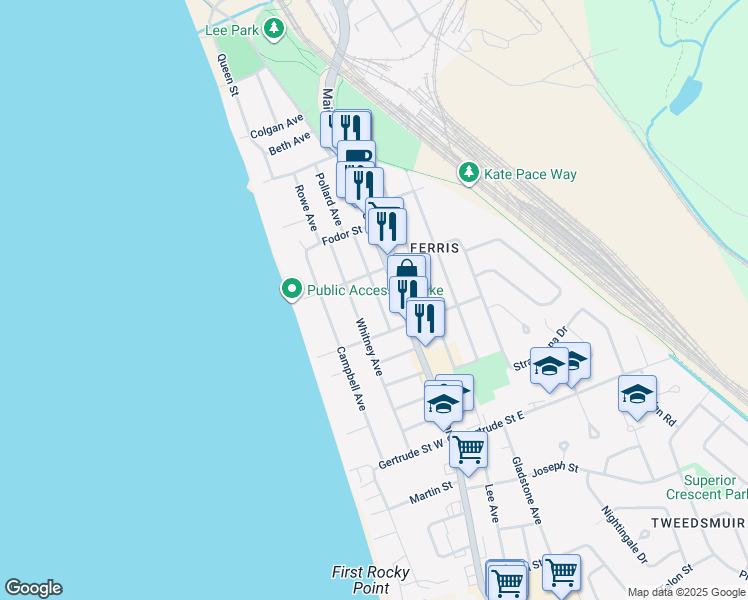
Task: Click the Map data ©2025 Google text
Action: click(x=686, y=593)
